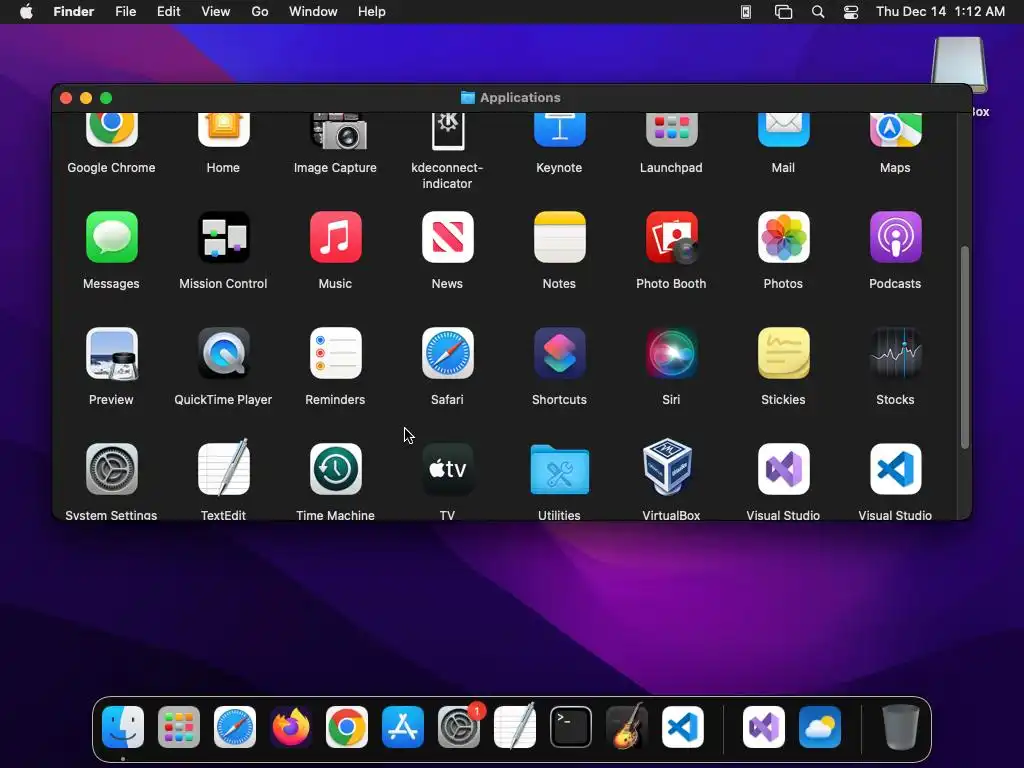Open Terminal from the Dock
The width and height of the screenshot is (1024, 768).
click(571, 727)
